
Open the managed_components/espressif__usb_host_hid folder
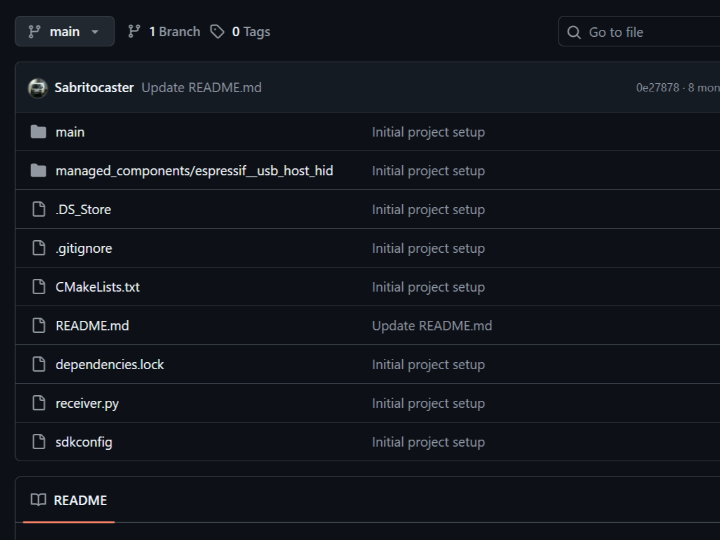[x=194, y=171]
